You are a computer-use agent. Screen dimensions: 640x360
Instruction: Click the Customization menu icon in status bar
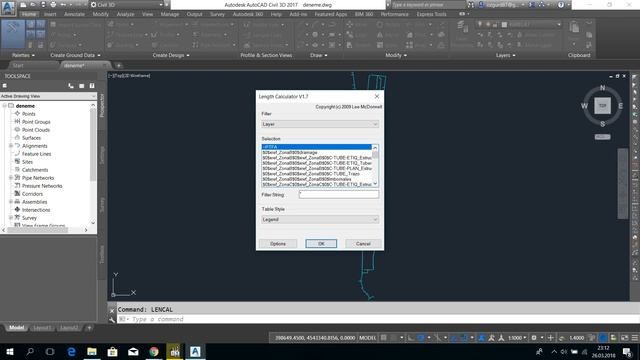coord(635,338)
